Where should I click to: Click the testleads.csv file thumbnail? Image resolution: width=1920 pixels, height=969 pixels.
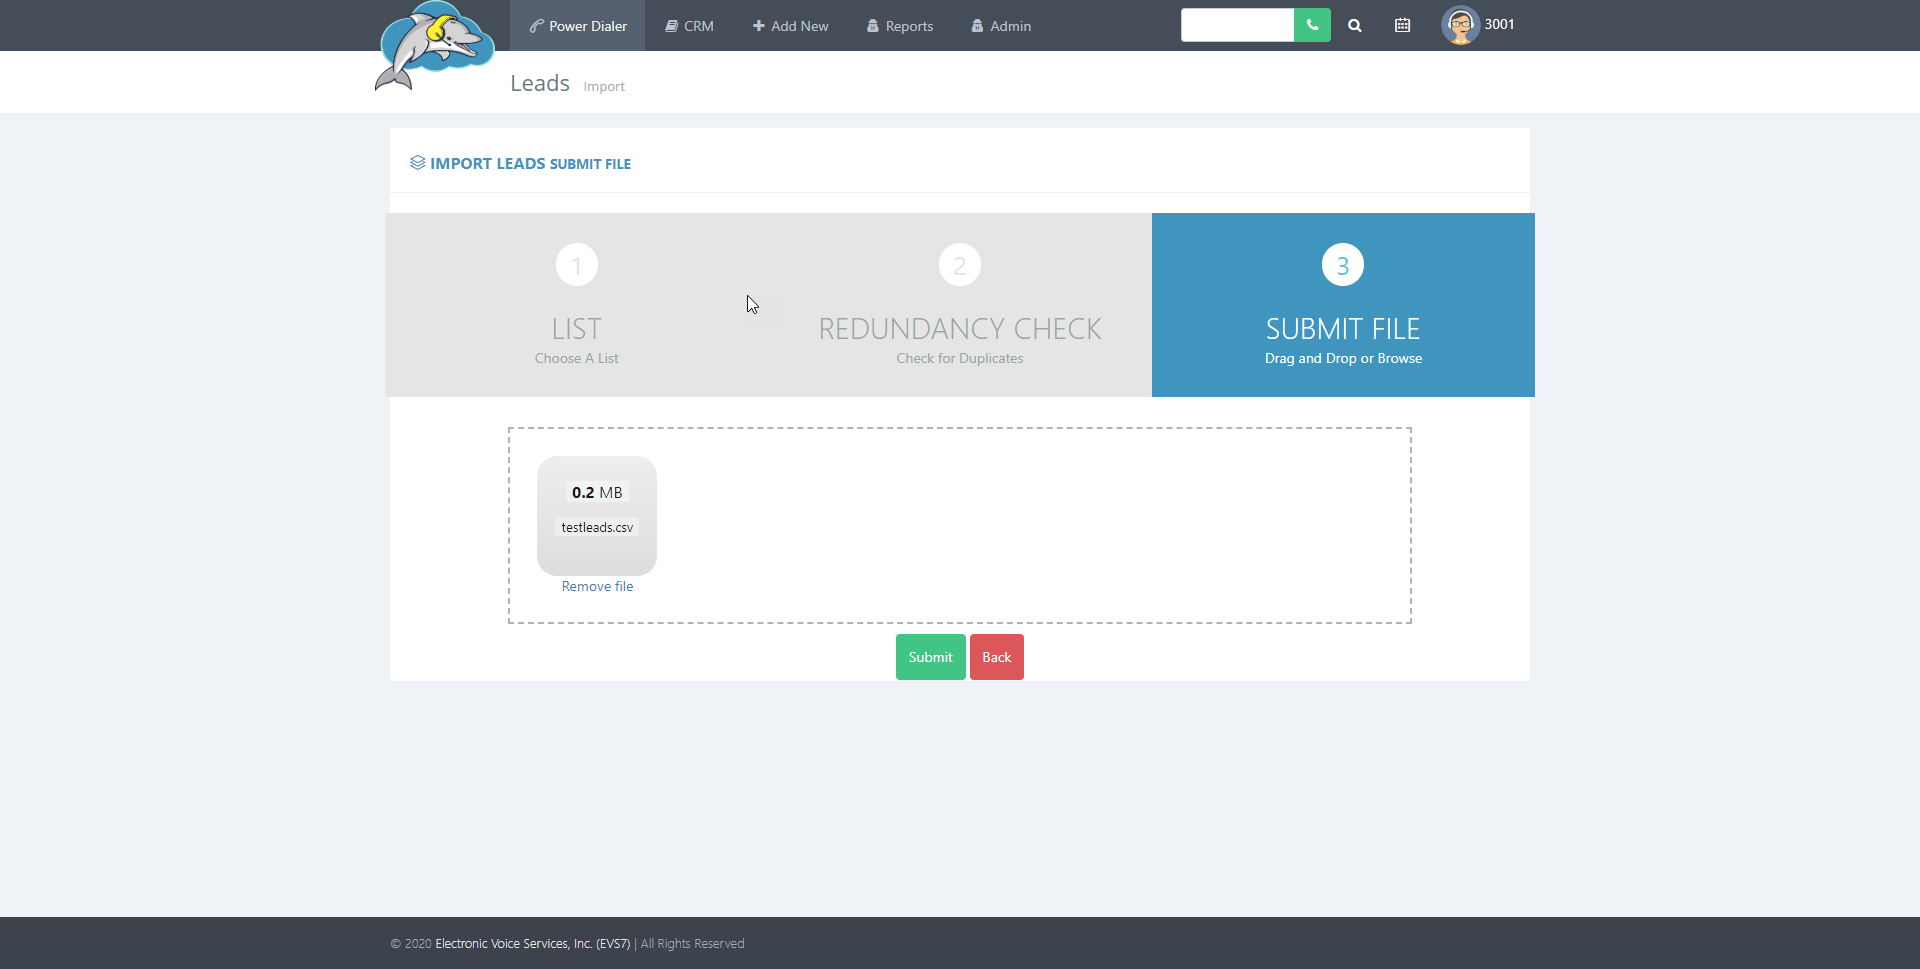tap(597, 516)
